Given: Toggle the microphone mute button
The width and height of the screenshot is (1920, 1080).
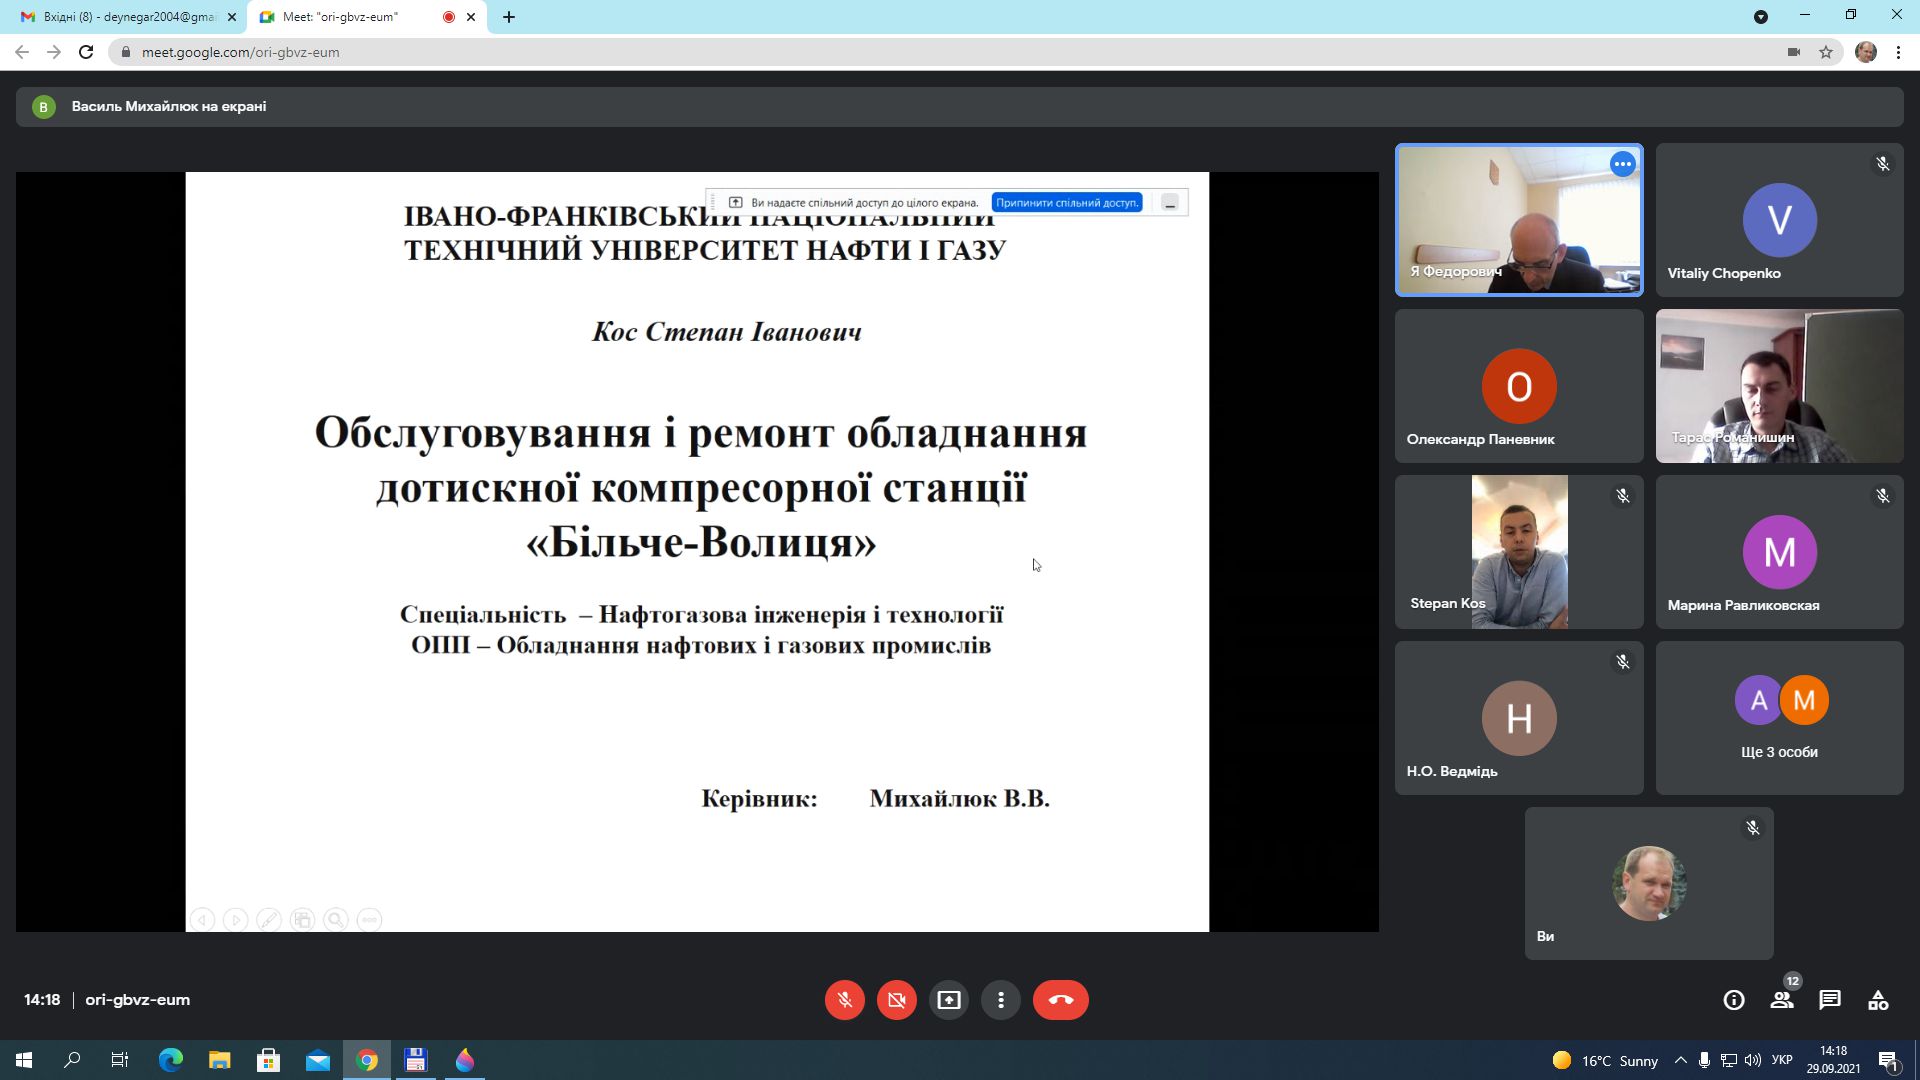Looking at the screenshot, I should point(844,1000).
